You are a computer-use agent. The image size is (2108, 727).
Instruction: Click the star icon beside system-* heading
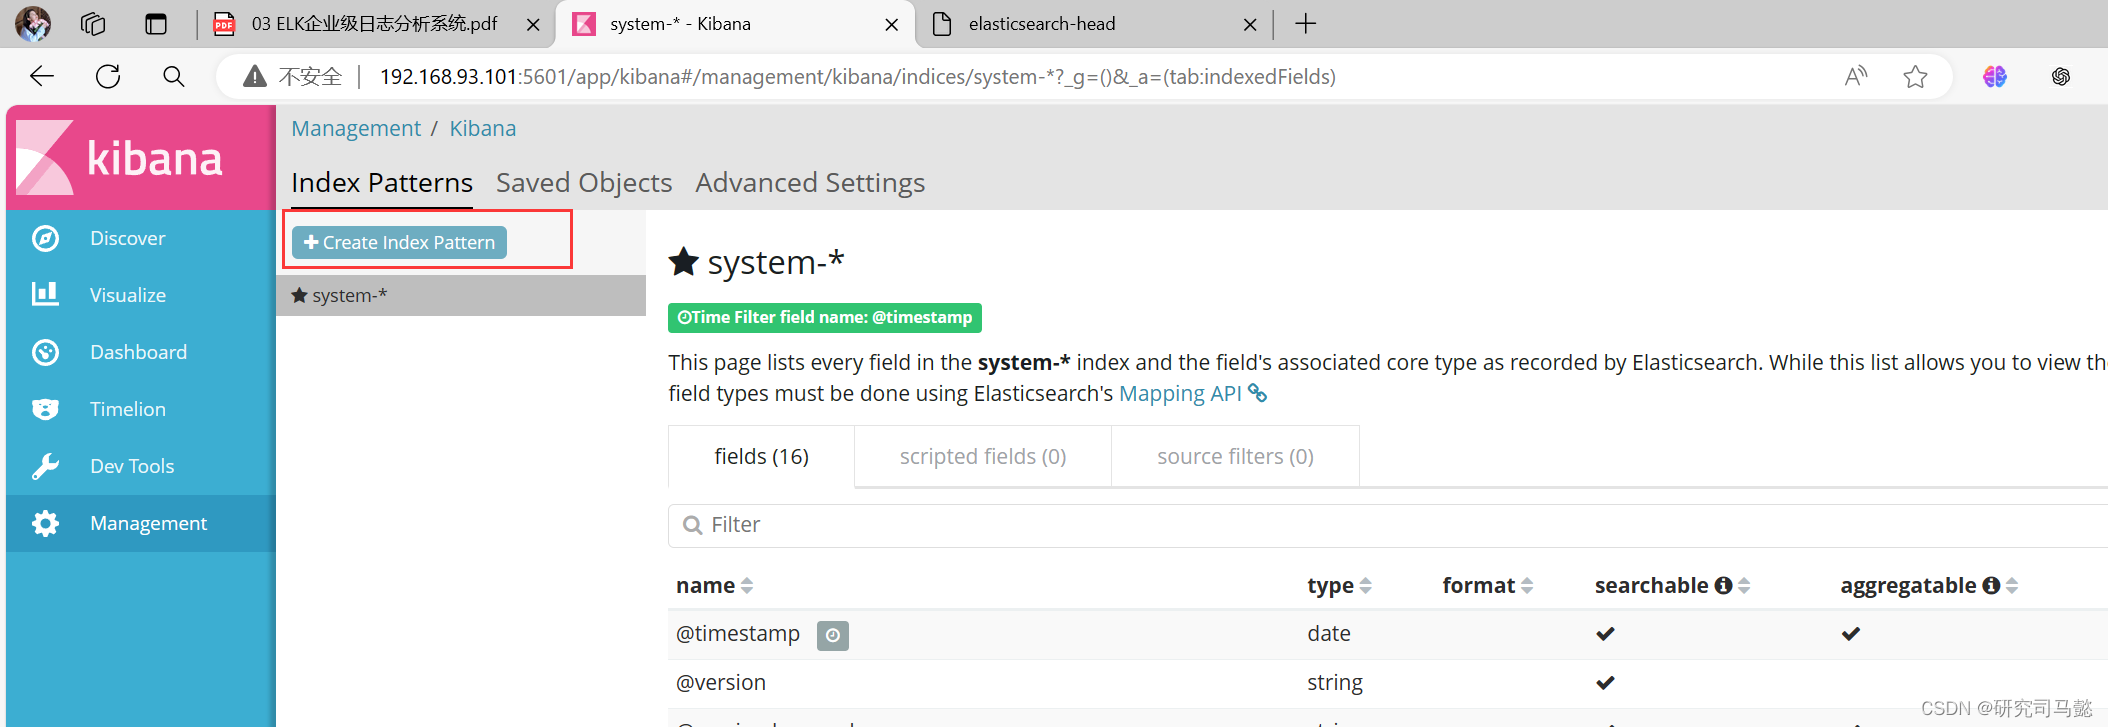tap(683, 262)
